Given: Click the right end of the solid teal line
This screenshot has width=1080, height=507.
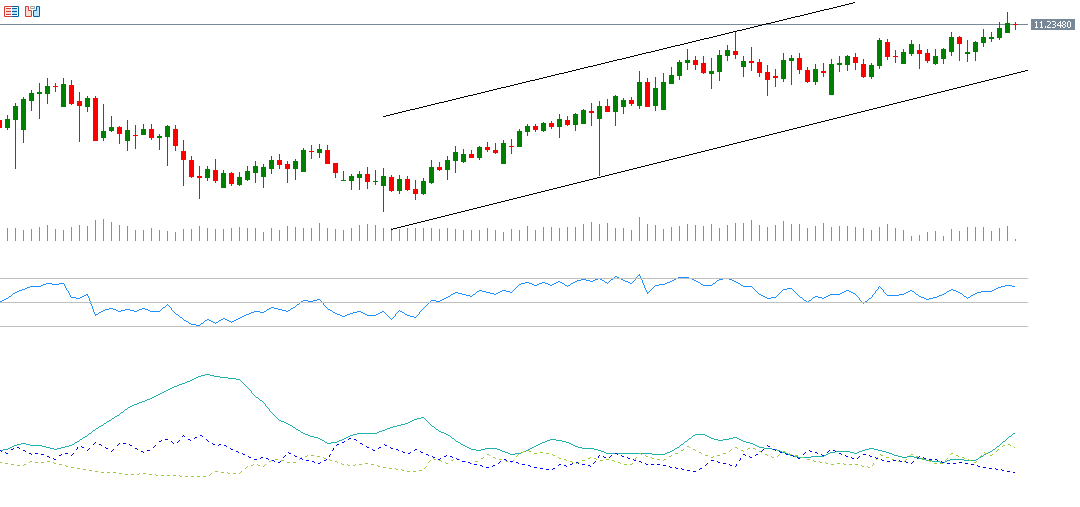Looking at the screenshot, I should point(1014,434).
